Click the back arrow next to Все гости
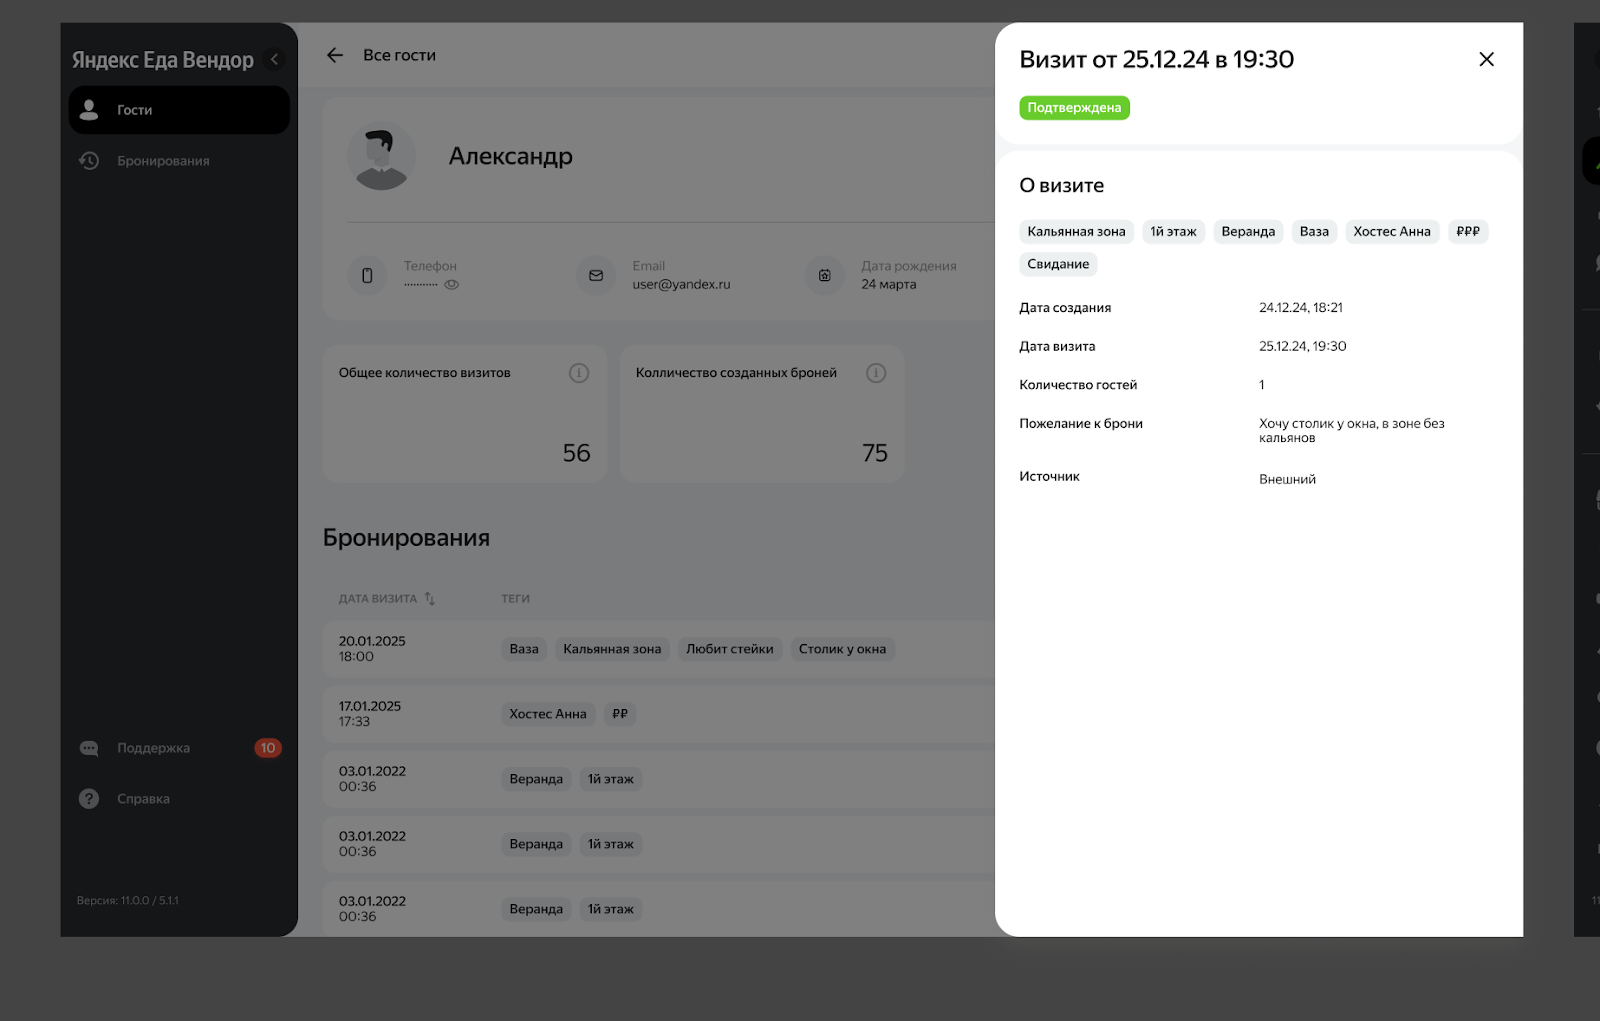1600x1021 pixels. coord(335,55)
